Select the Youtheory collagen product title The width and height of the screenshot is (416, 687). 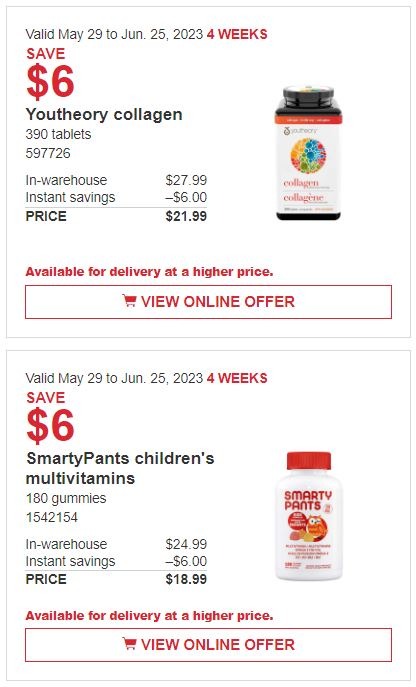tap(104, 114)
